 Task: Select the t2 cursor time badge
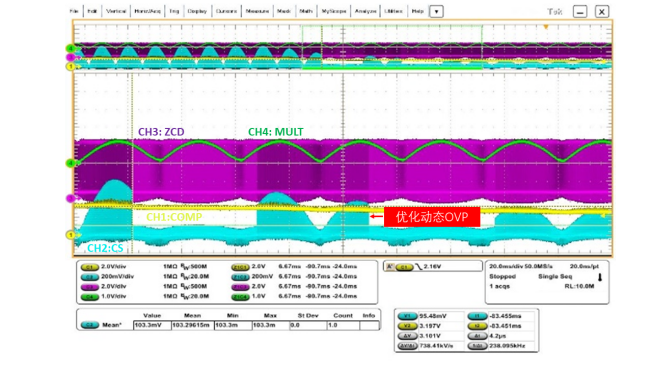click(x=477, y=326)
